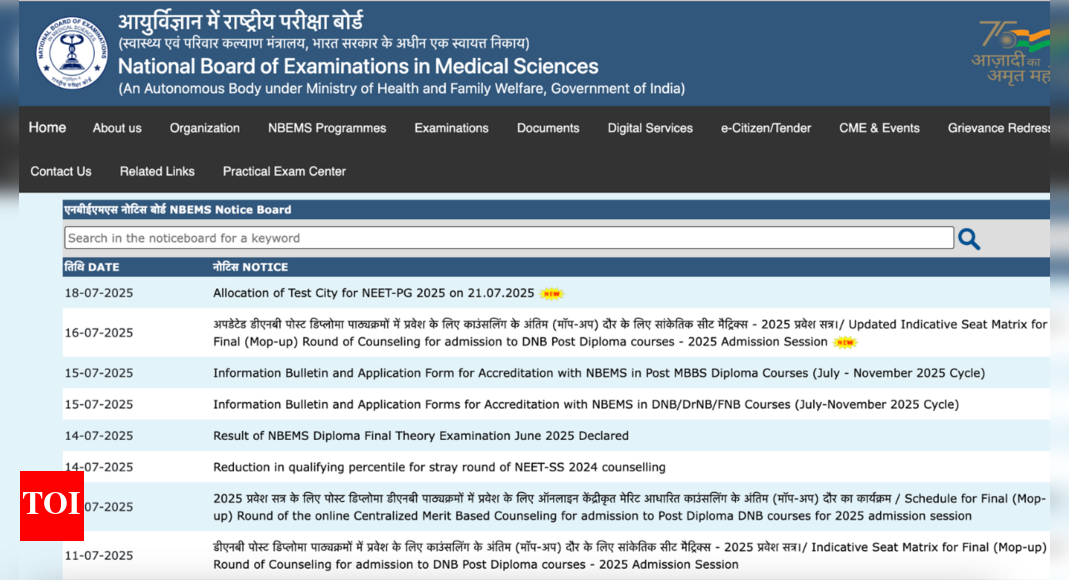Open NBEMS Programmes menu
This screenshot has width=1069, height=580.
tap(327, 128)
